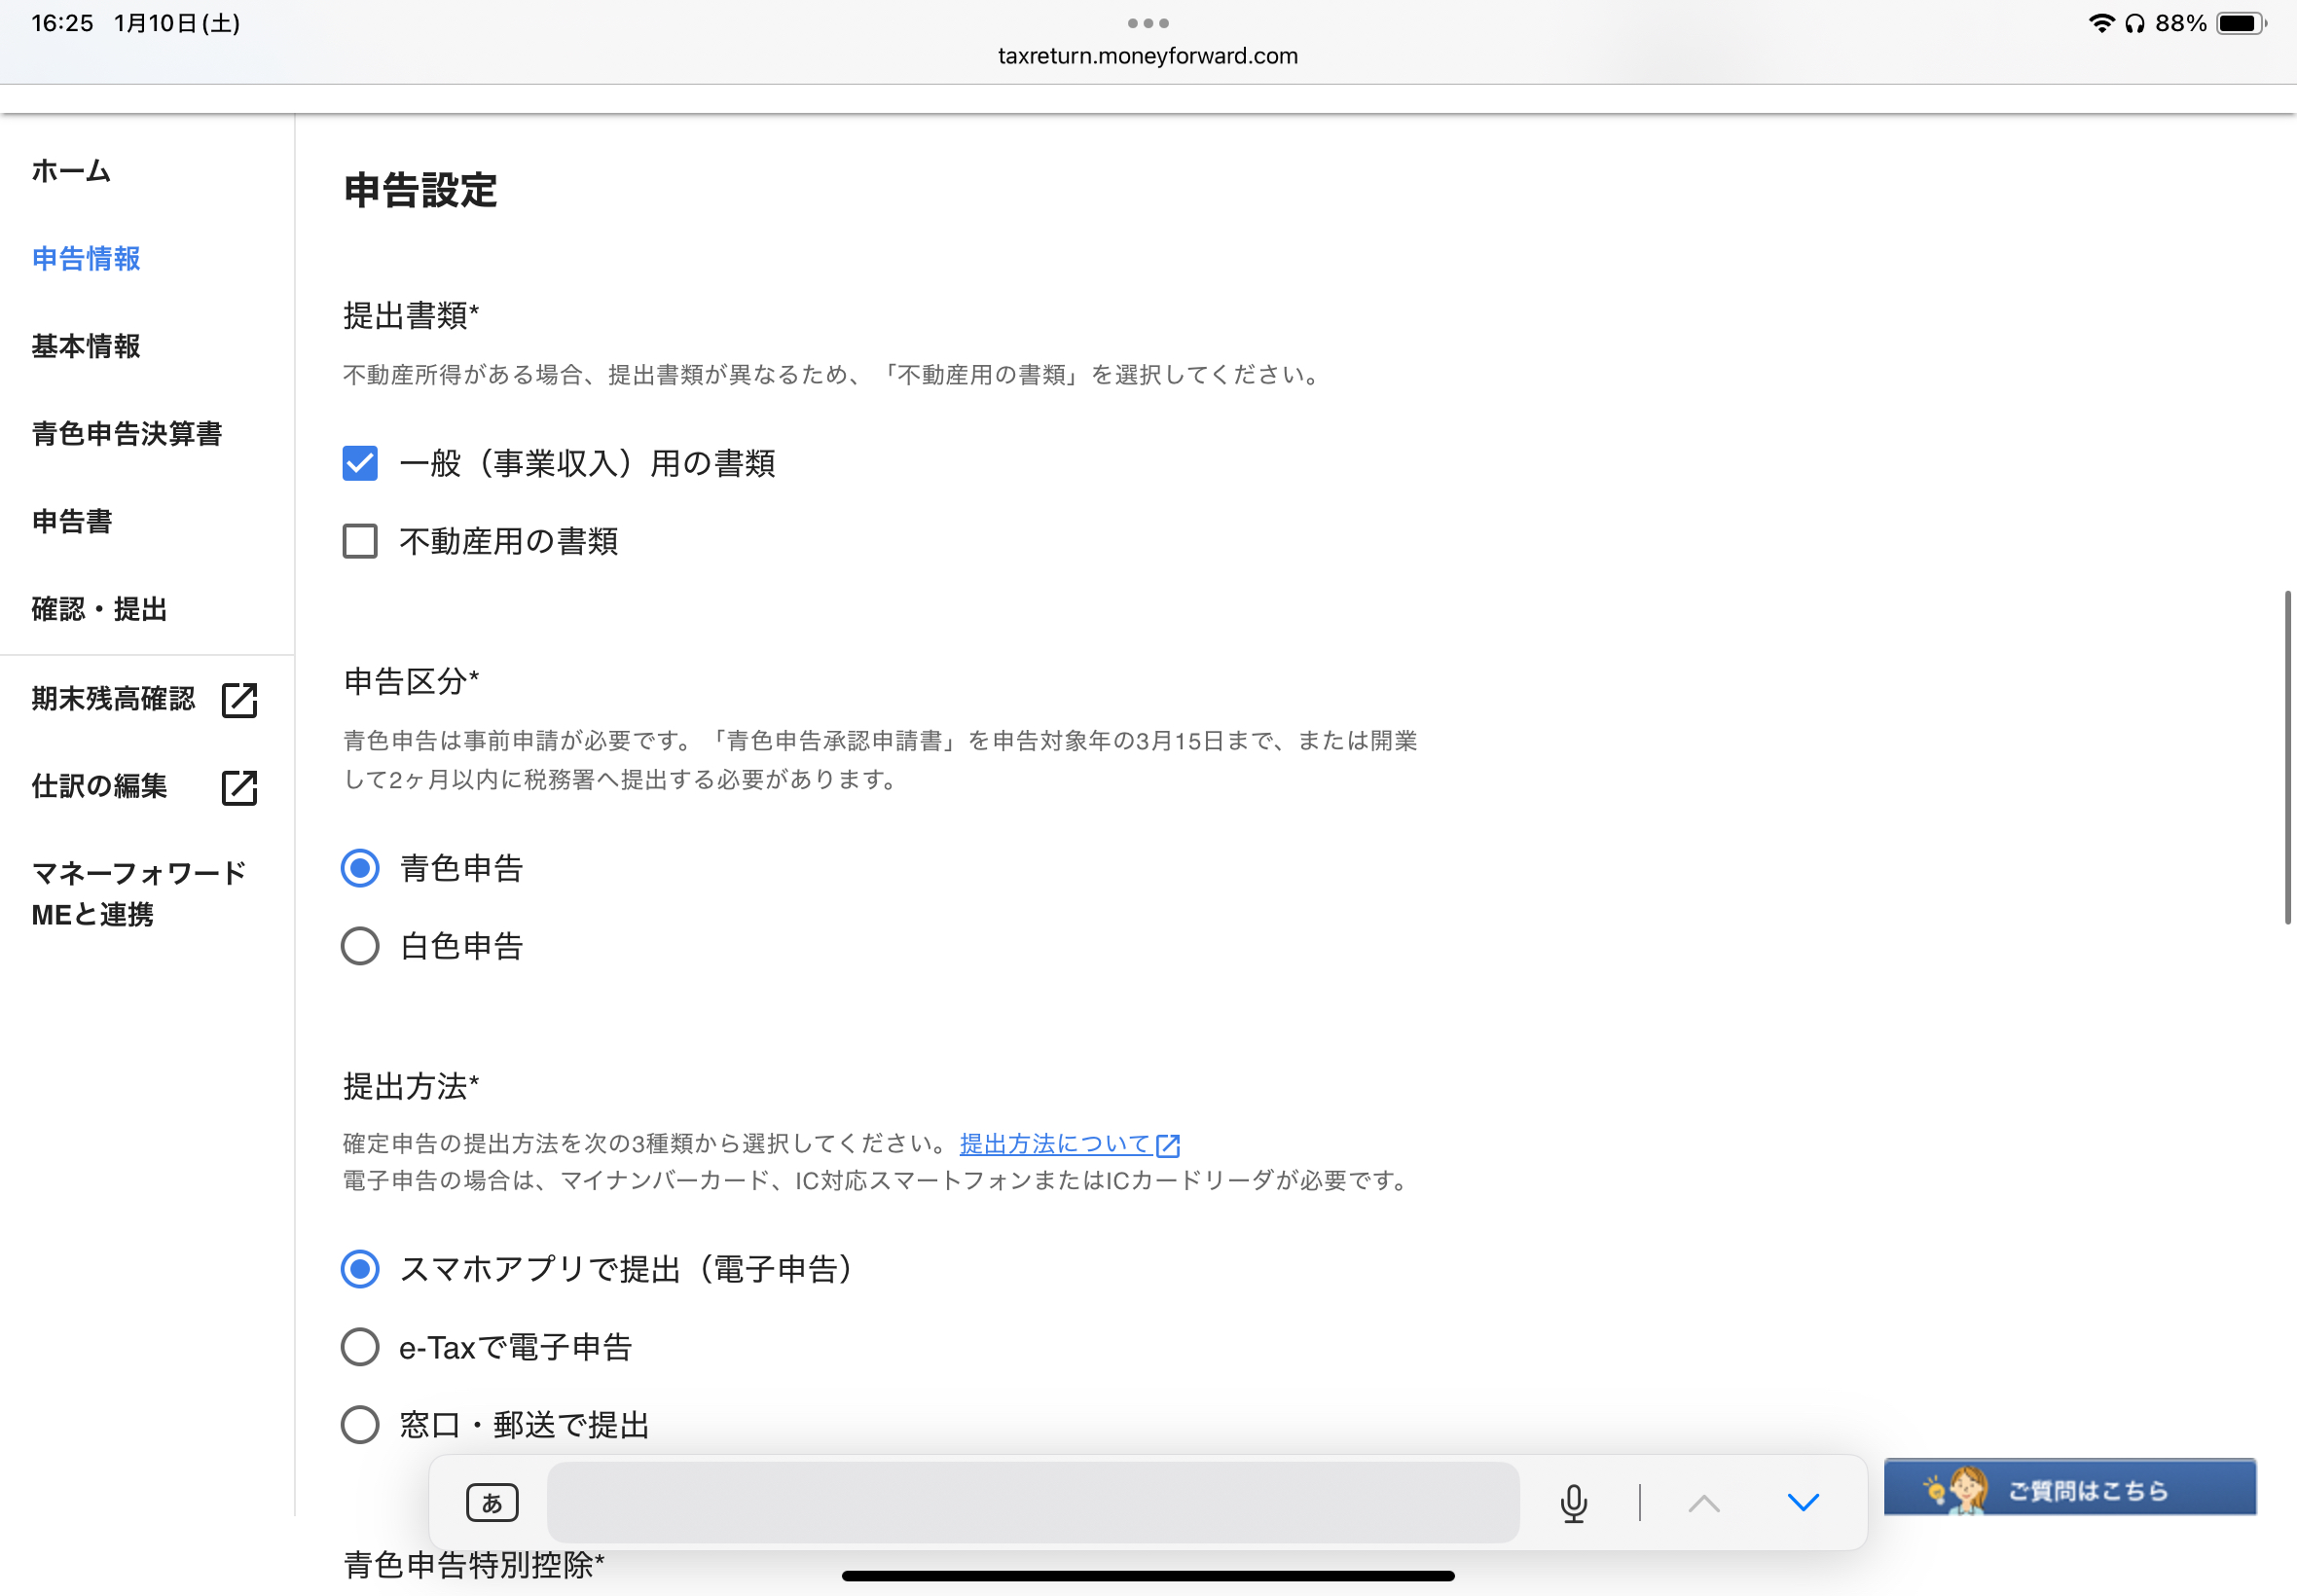This screenshot has width=2297, height=1596.
Task: Click the 申告設定 heading
Action: click(x=420, y=190)
